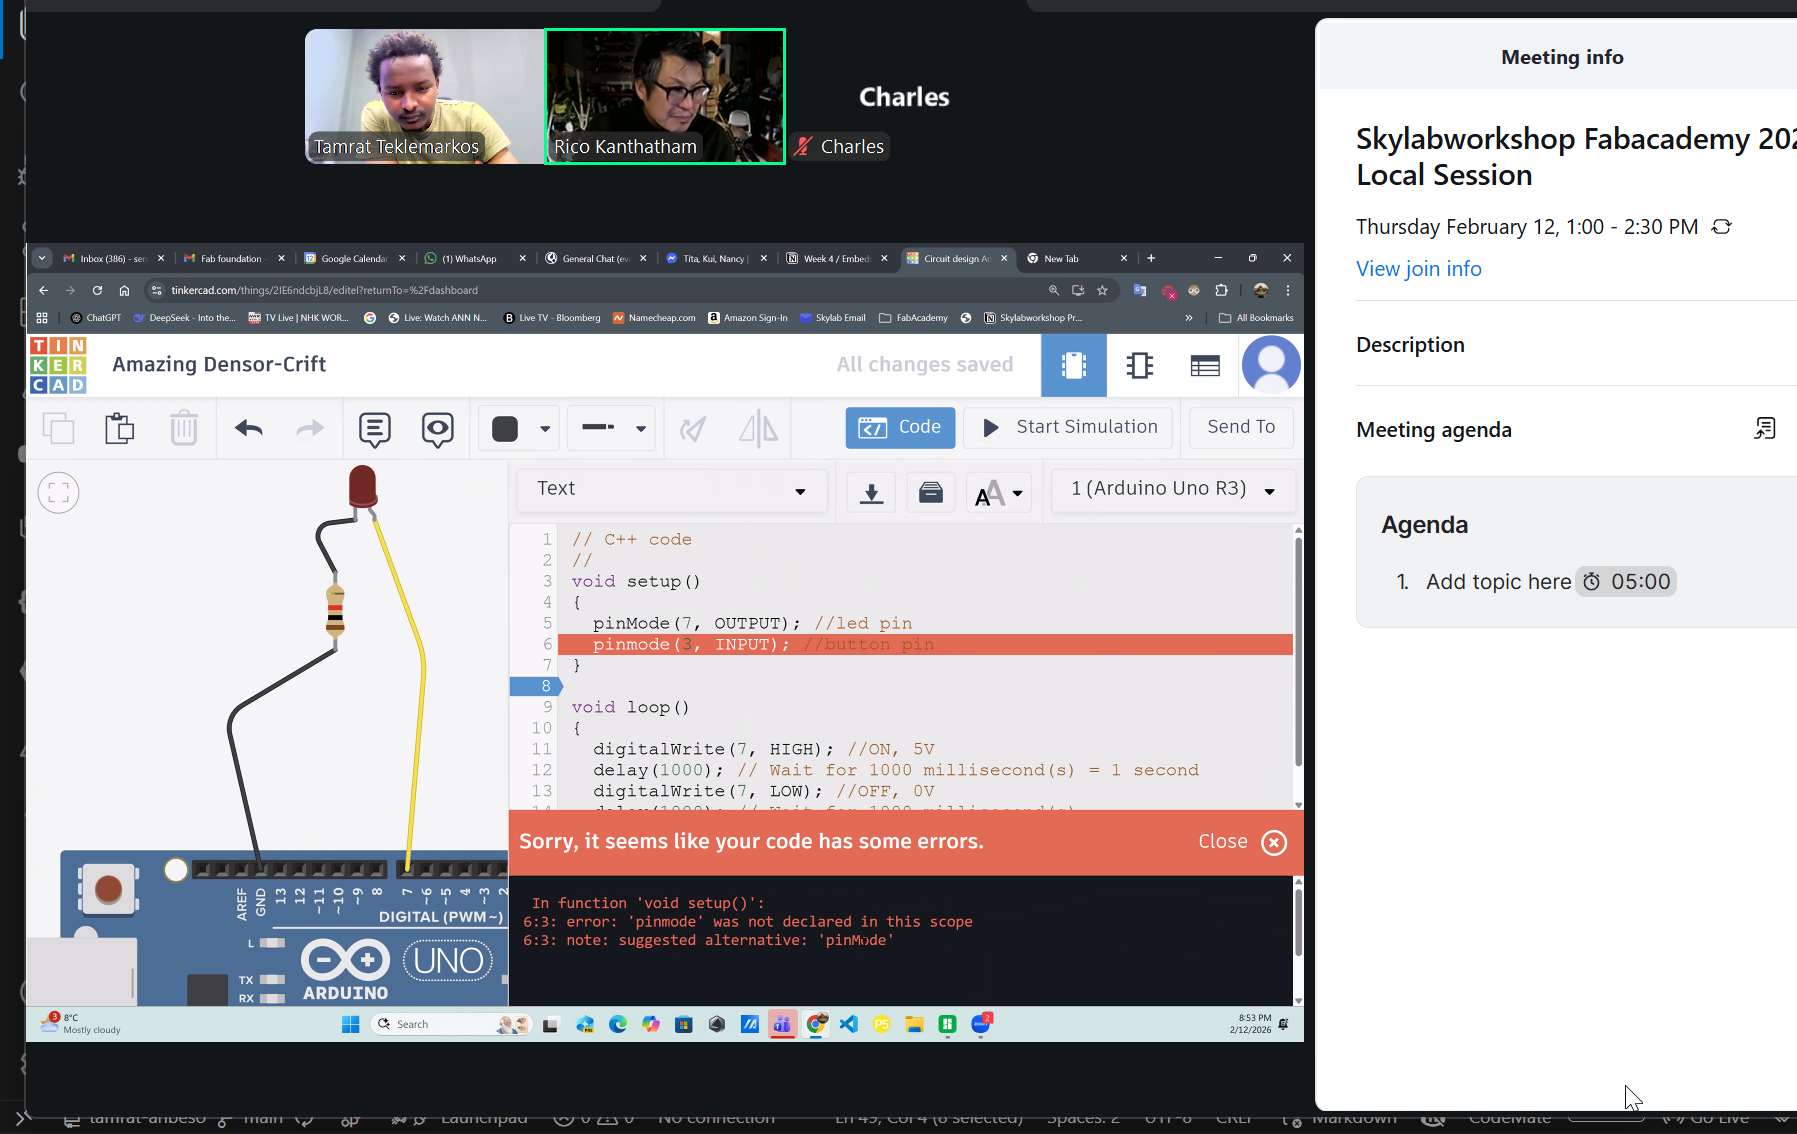Bookmark this page with the star icon
This screenshot has height=1134, width=1797.
1102,290
